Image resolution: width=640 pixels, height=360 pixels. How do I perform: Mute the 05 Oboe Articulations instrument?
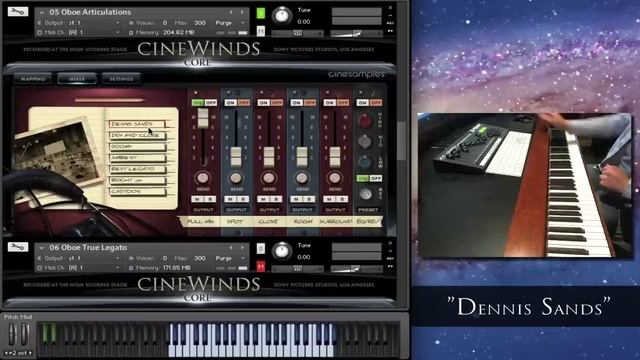261,31
